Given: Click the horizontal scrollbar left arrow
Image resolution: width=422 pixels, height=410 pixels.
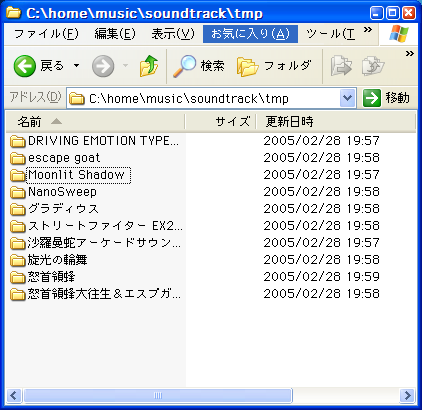Looking at the screenshot, I should click(14, 396).
